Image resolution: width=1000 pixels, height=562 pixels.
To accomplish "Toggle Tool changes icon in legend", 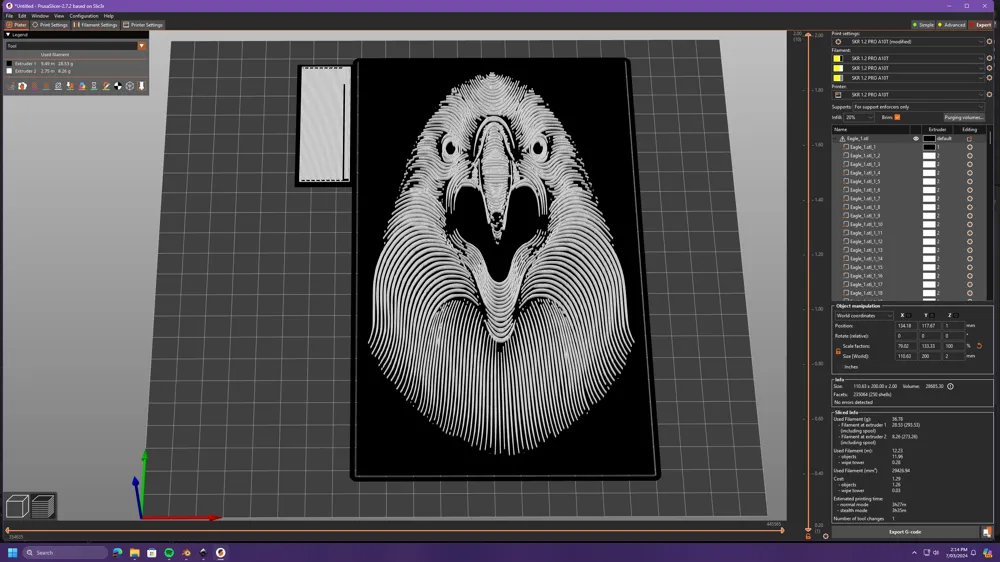I will click(70, 86).
